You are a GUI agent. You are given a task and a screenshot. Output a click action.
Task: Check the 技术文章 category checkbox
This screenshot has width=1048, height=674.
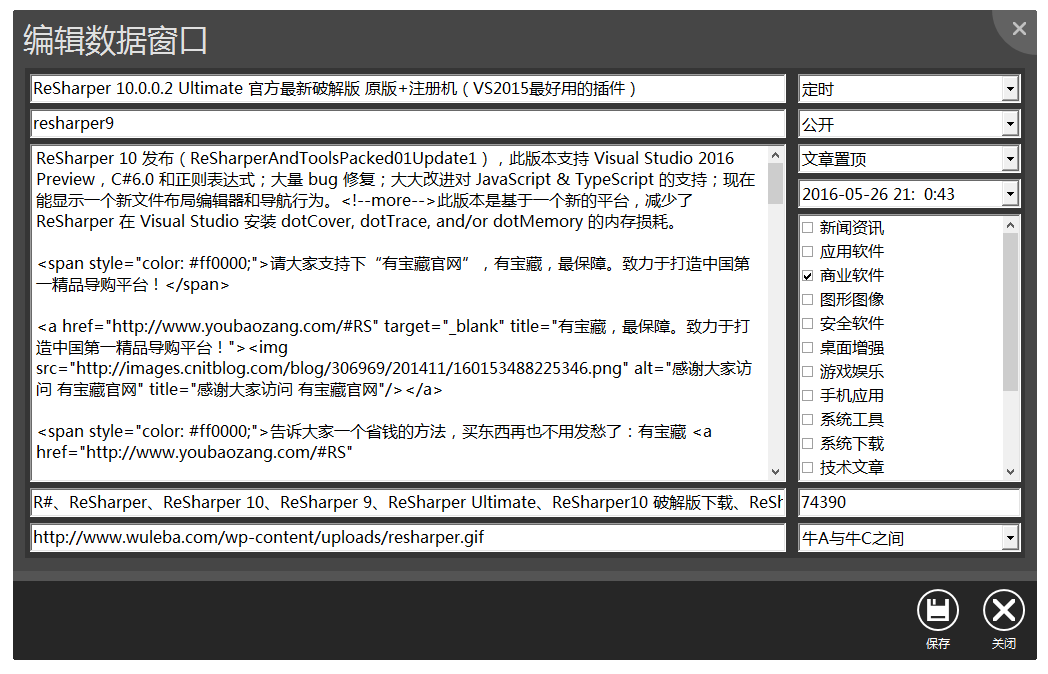coord(807,467)
